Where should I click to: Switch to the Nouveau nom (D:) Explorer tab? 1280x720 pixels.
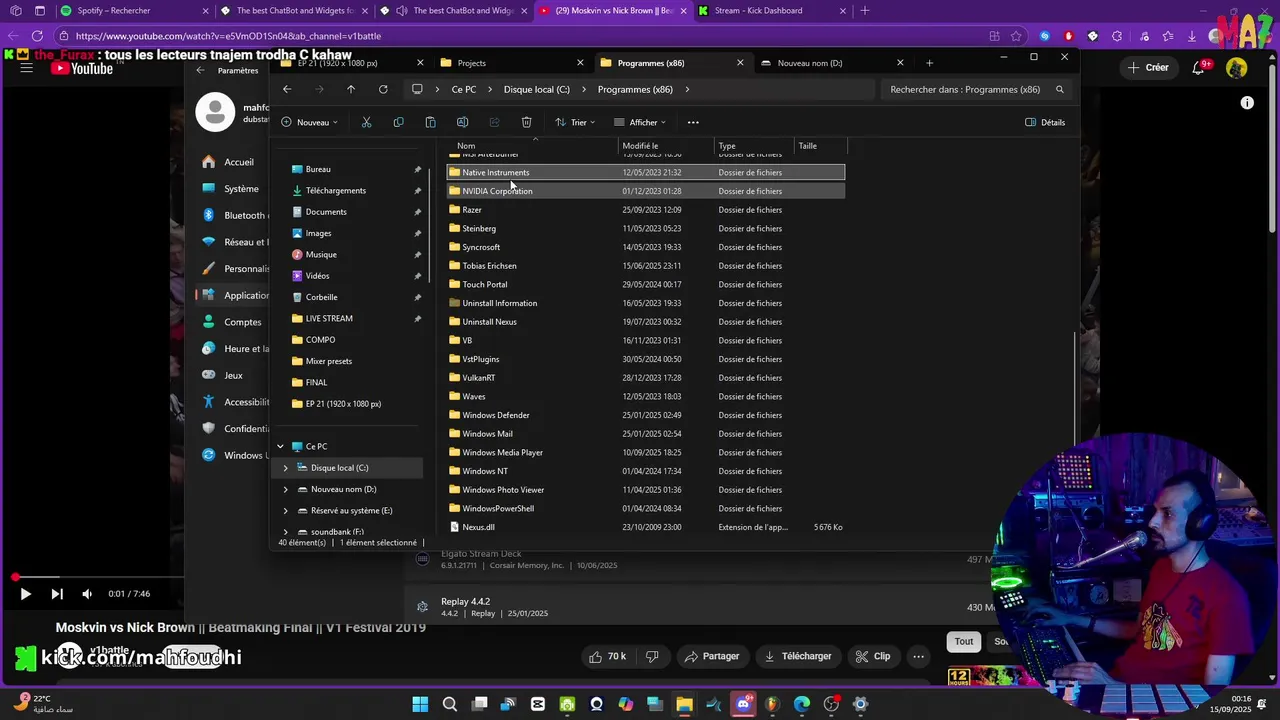[830, 63]
